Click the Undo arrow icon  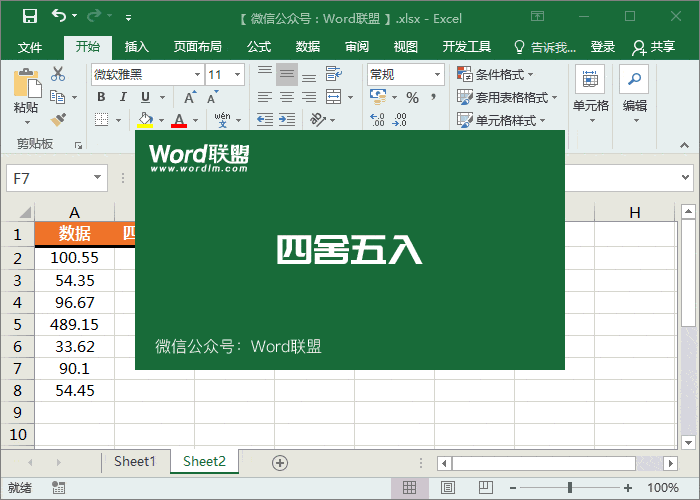[x=59, y=16]
